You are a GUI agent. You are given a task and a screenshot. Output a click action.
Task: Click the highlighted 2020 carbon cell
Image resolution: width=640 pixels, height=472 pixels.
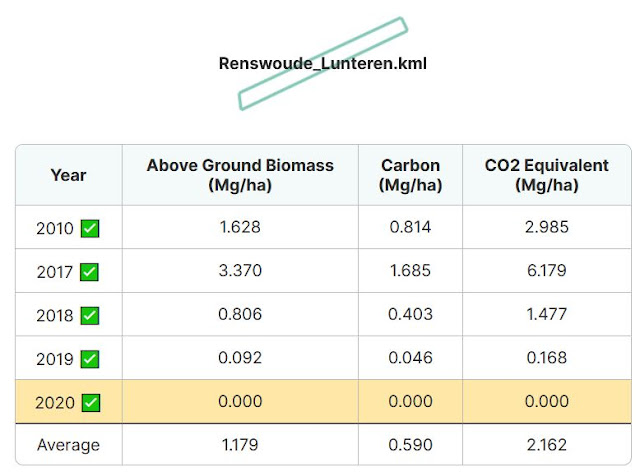[410, 401]
